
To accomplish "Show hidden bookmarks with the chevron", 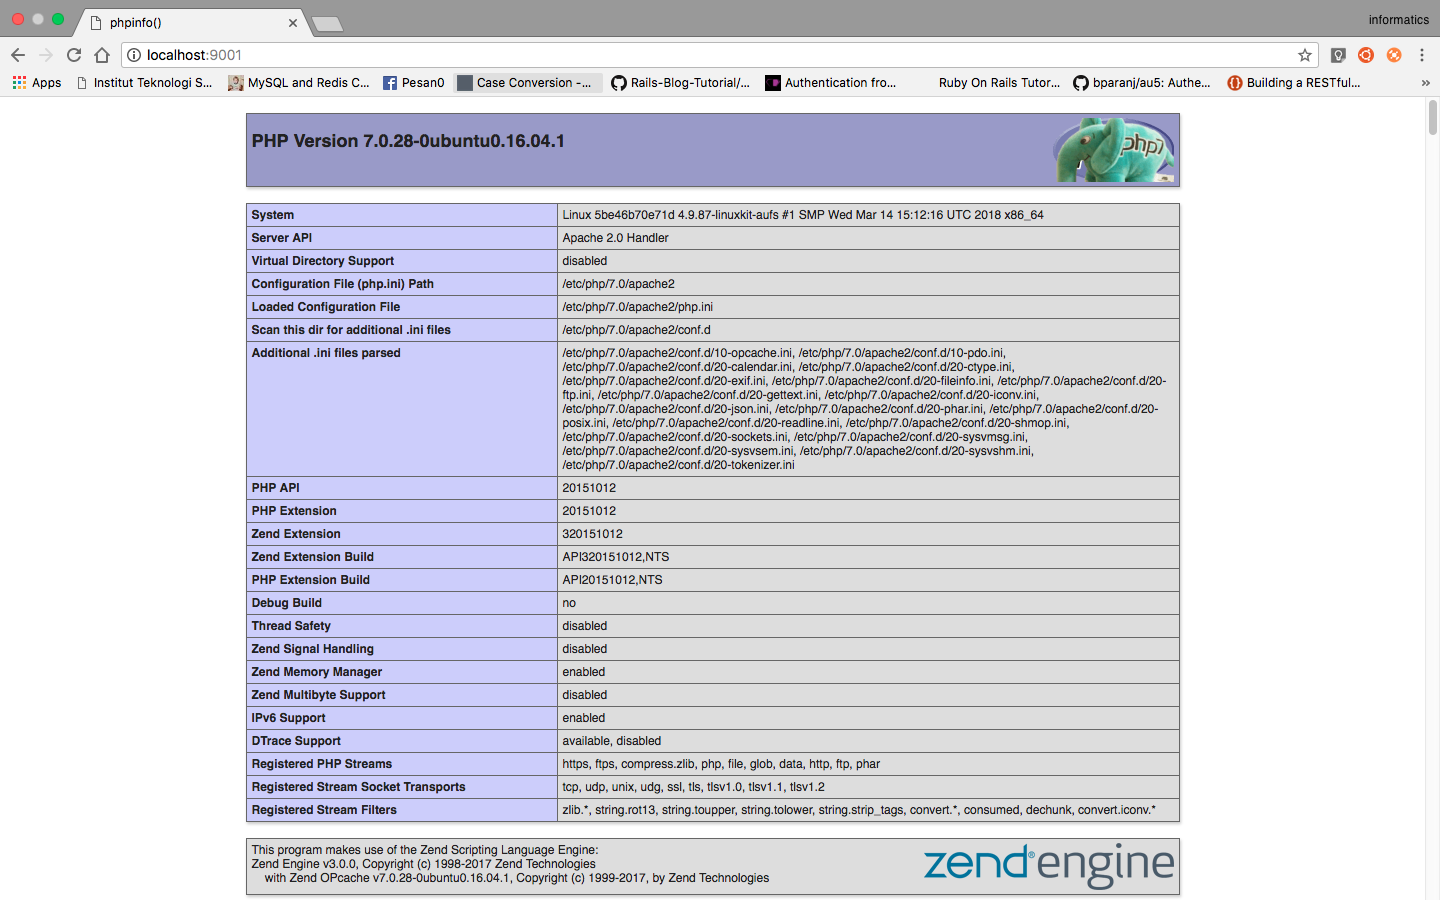I will [1425, 83].
